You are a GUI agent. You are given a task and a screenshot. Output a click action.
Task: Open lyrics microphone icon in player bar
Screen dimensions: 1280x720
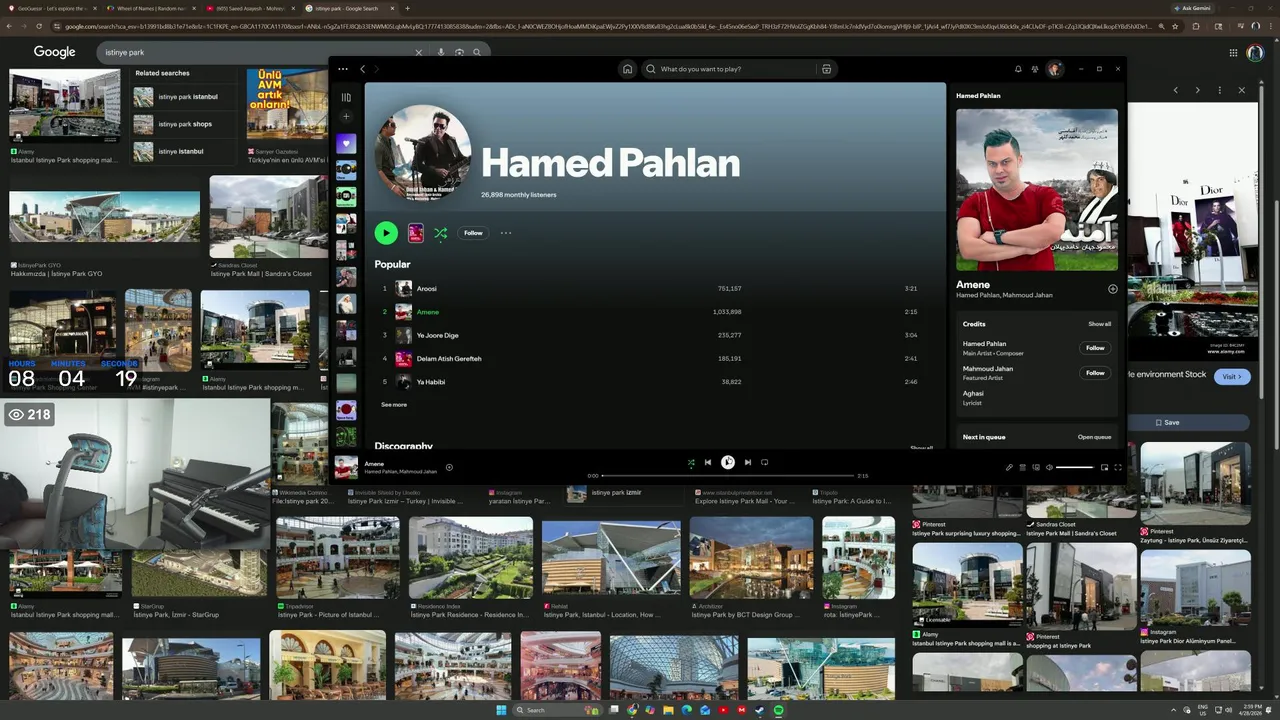(1009, 467)
